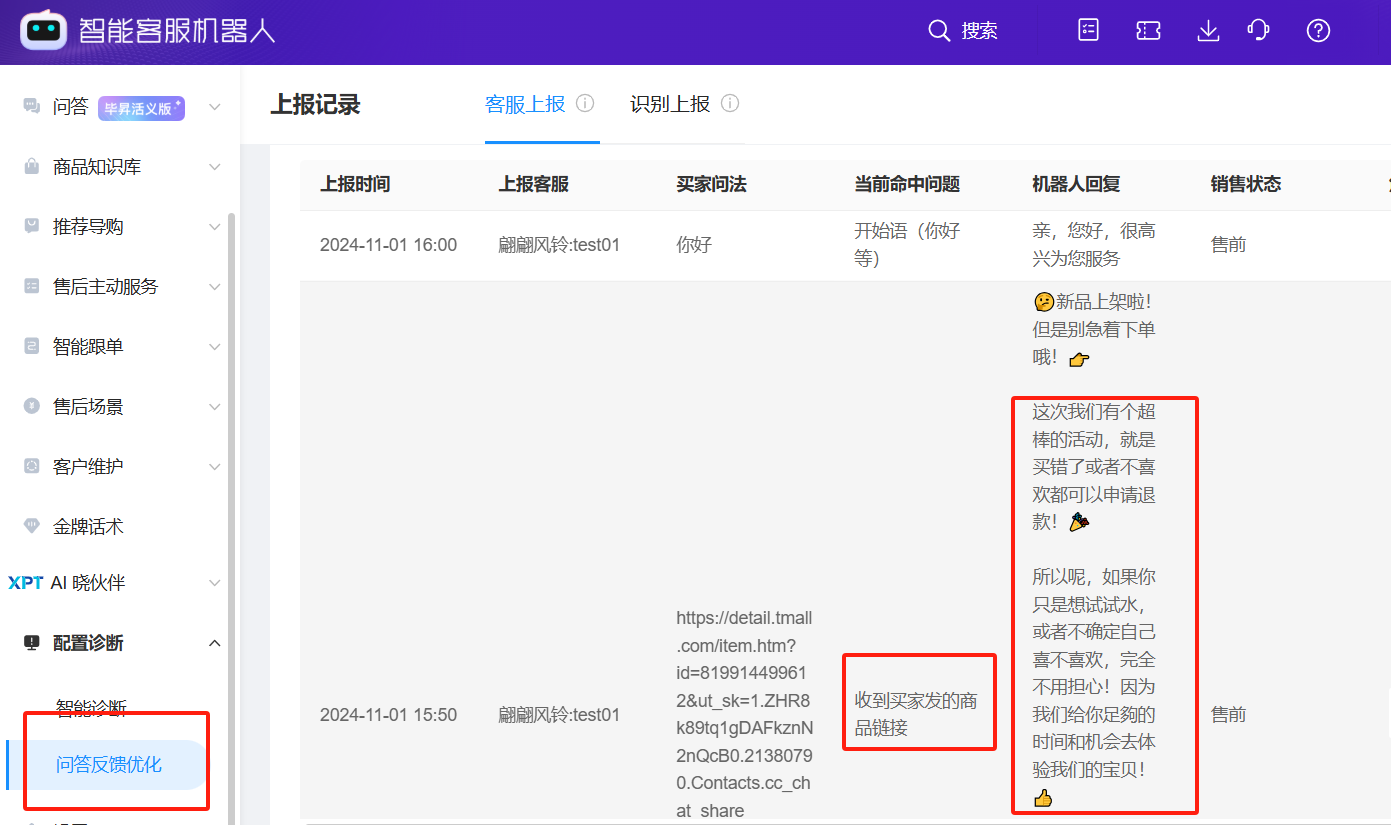Expand the 智能跟单 menu chevron
Viewport: 1391px width, 825px height.
[x=215, y=347]
